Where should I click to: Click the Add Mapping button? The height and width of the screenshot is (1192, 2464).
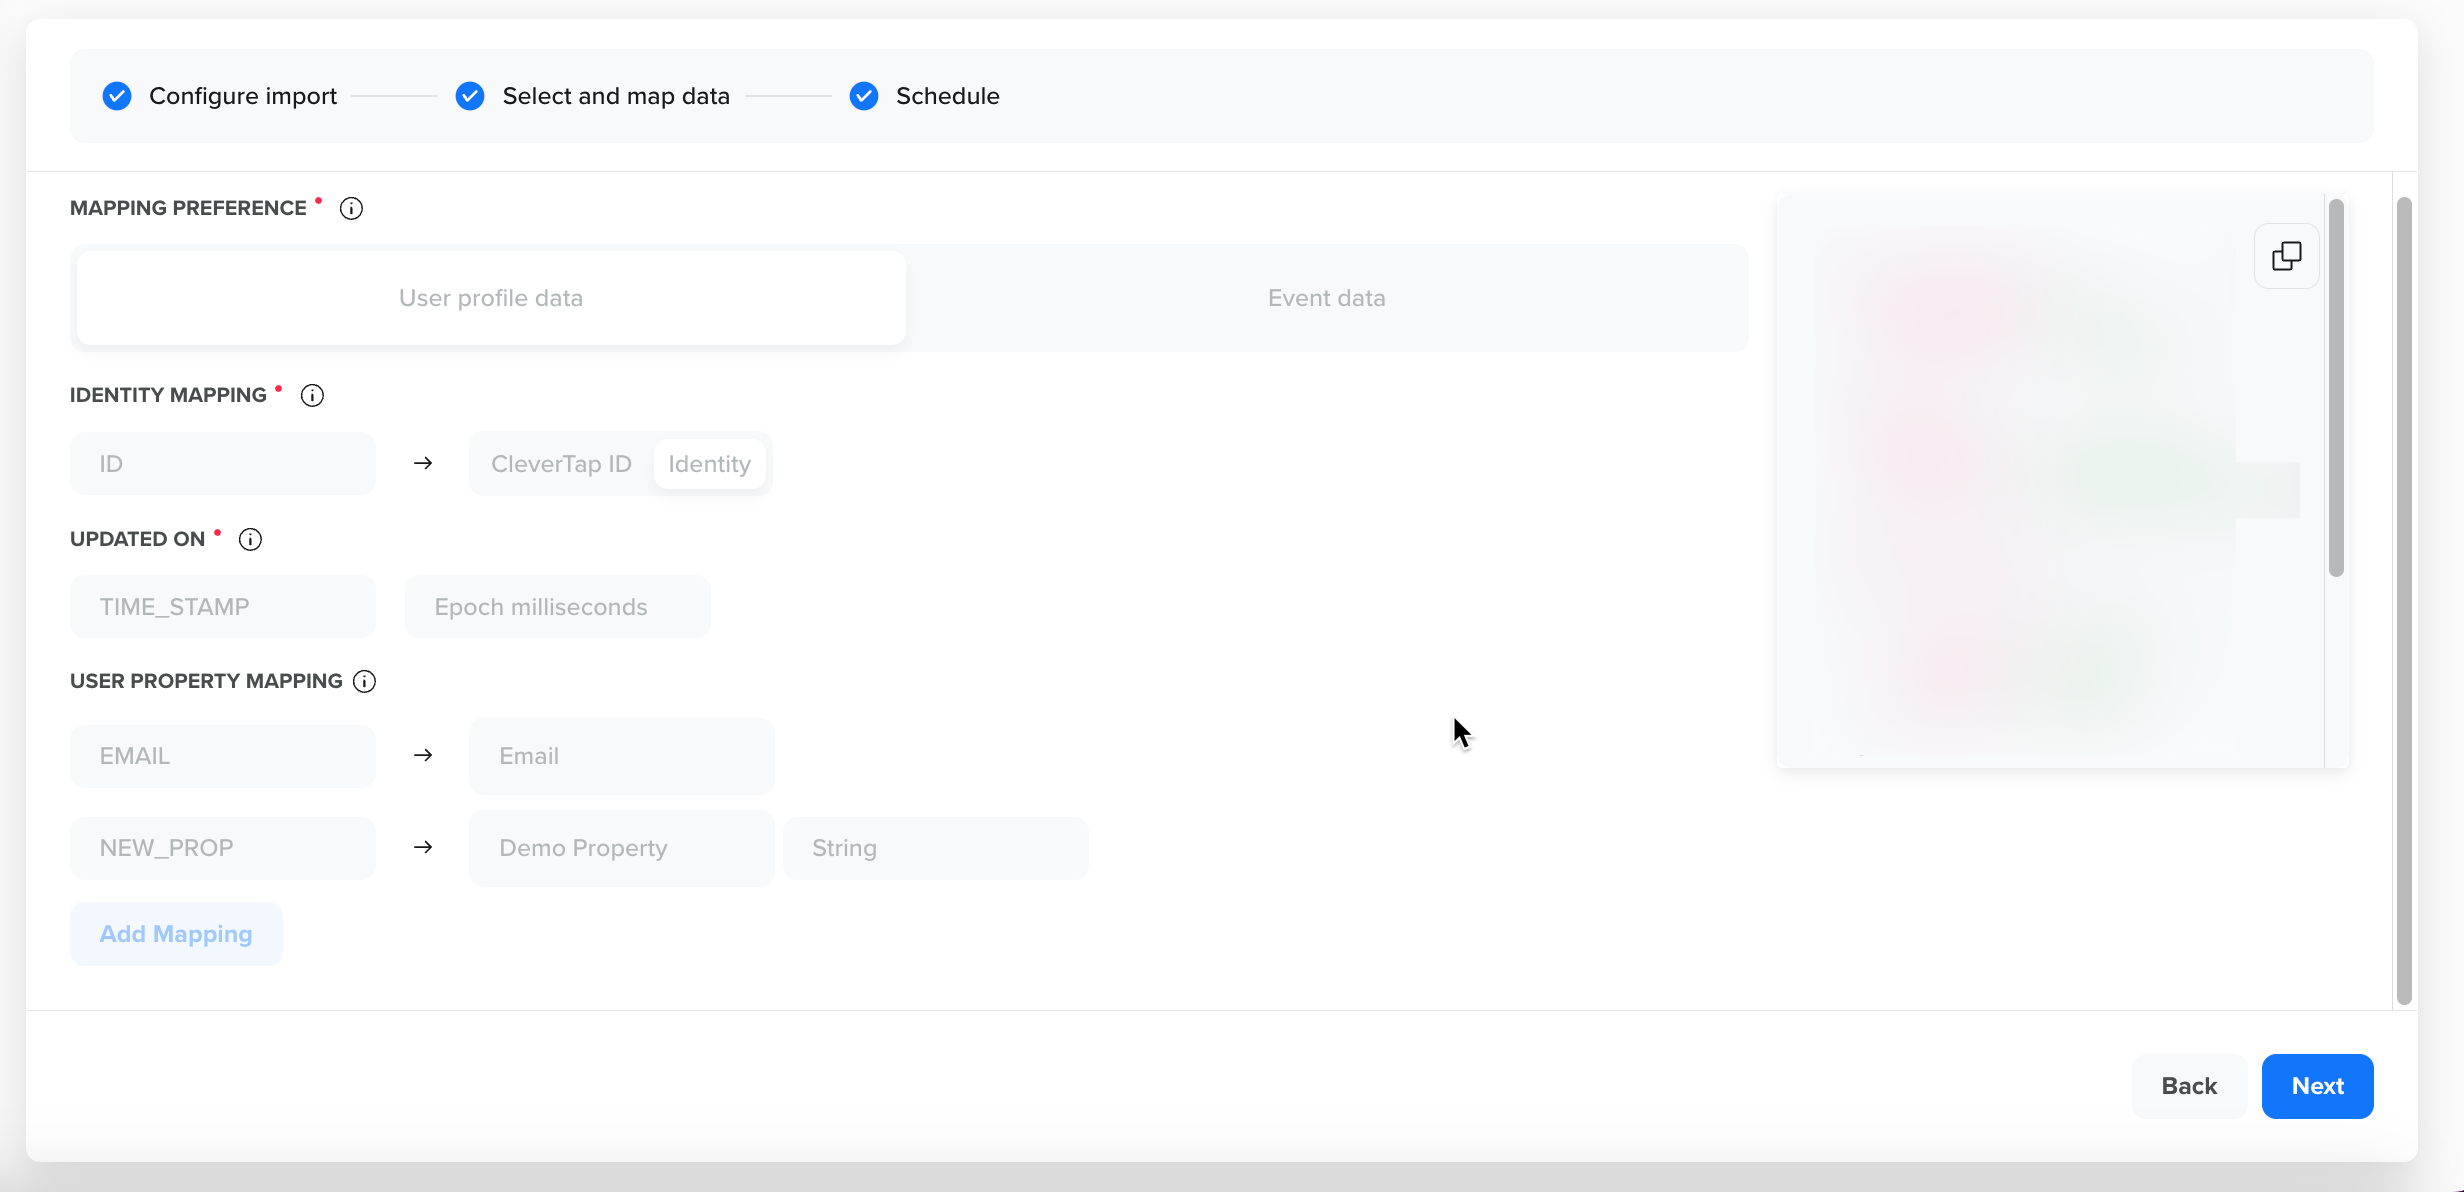[175, 933]
